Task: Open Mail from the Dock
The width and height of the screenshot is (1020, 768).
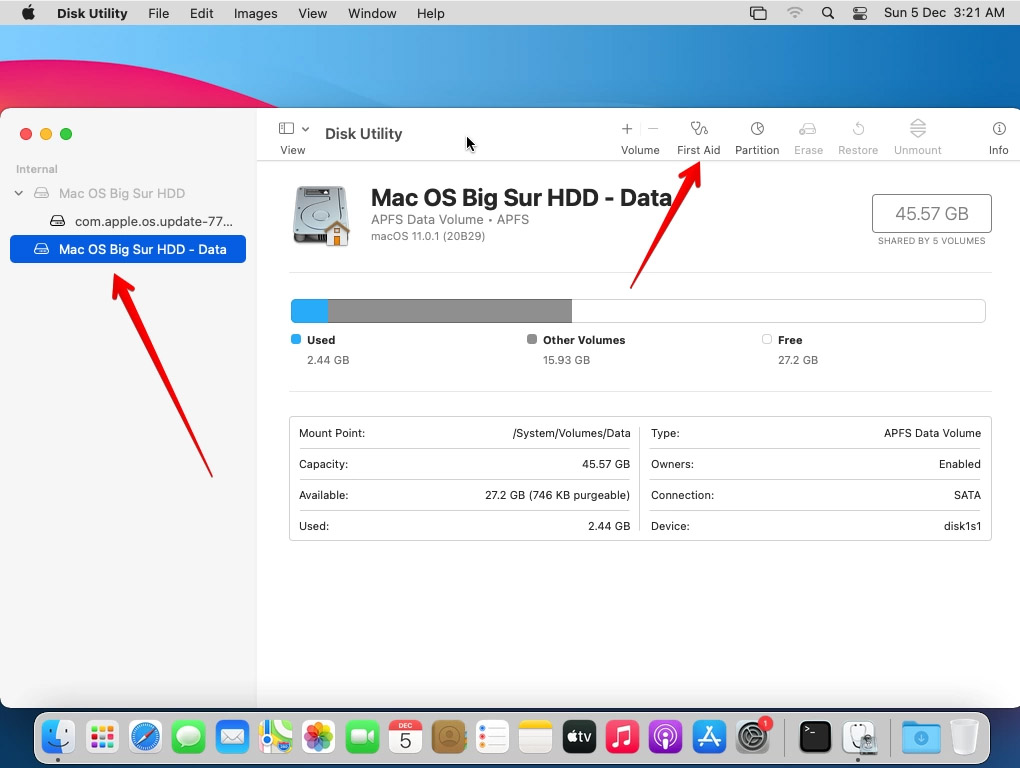Action: pos(232,737)
